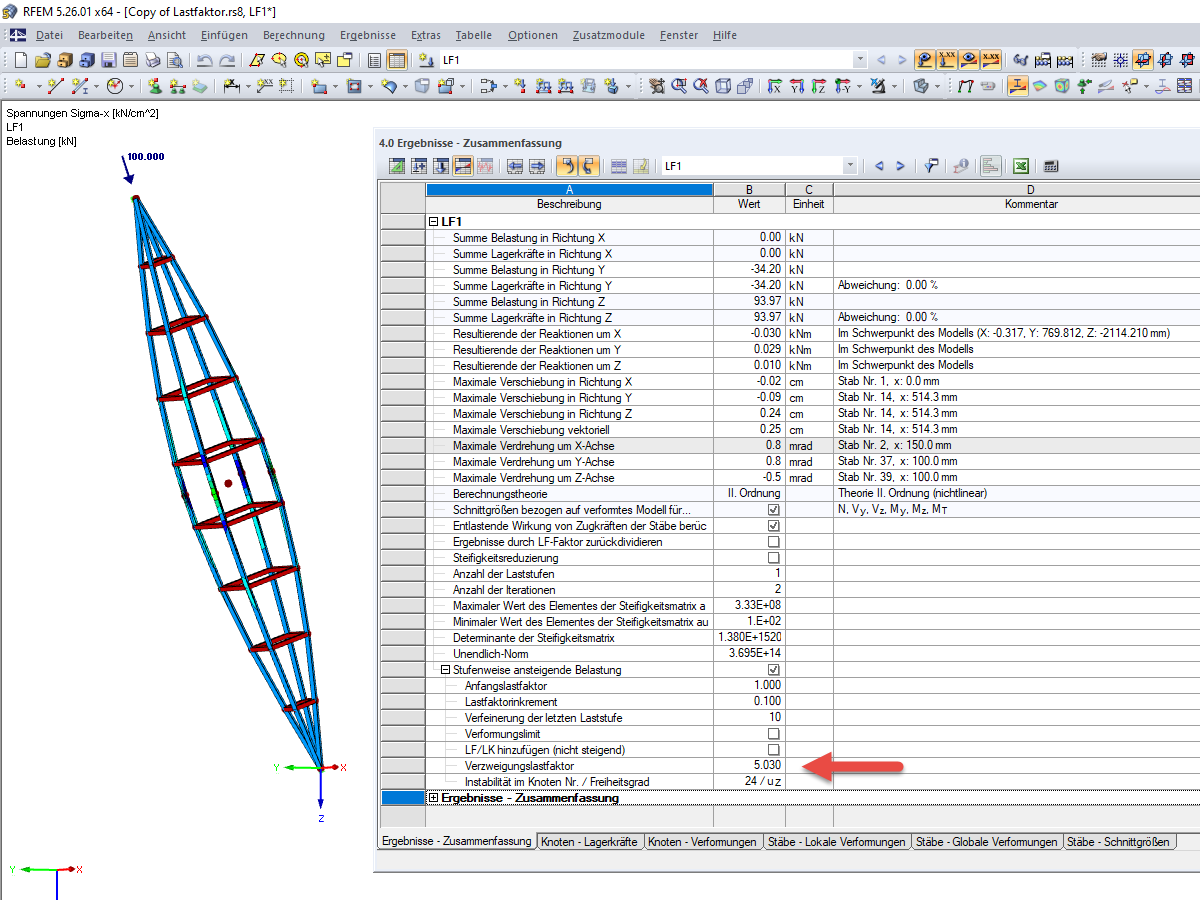Go to next load case in results panel
1200x900 pixels.
click(900, 166)
